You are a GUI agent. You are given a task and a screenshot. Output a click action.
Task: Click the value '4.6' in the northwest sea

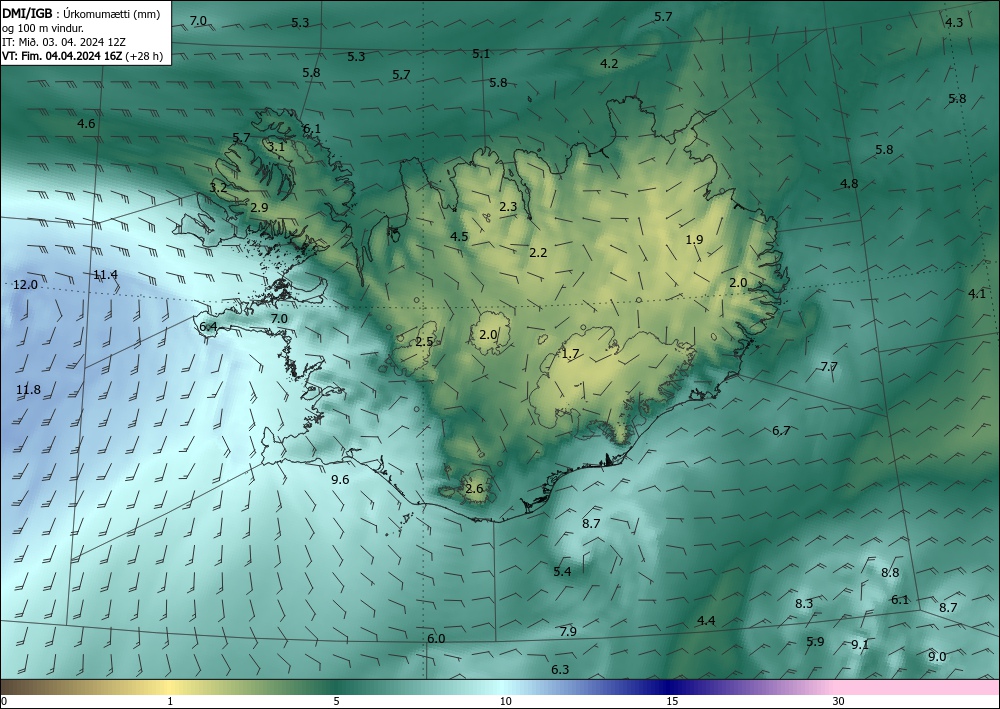click(x=86, y=124)
